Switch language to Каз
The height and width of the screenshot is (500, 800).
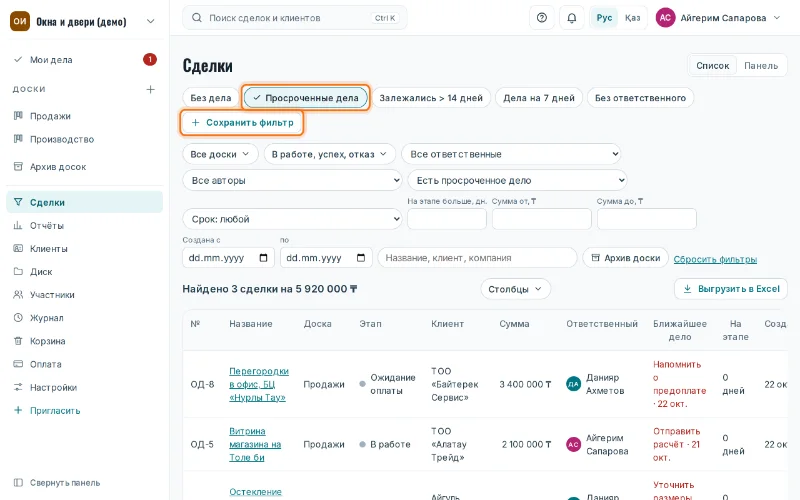pos(632,18)
